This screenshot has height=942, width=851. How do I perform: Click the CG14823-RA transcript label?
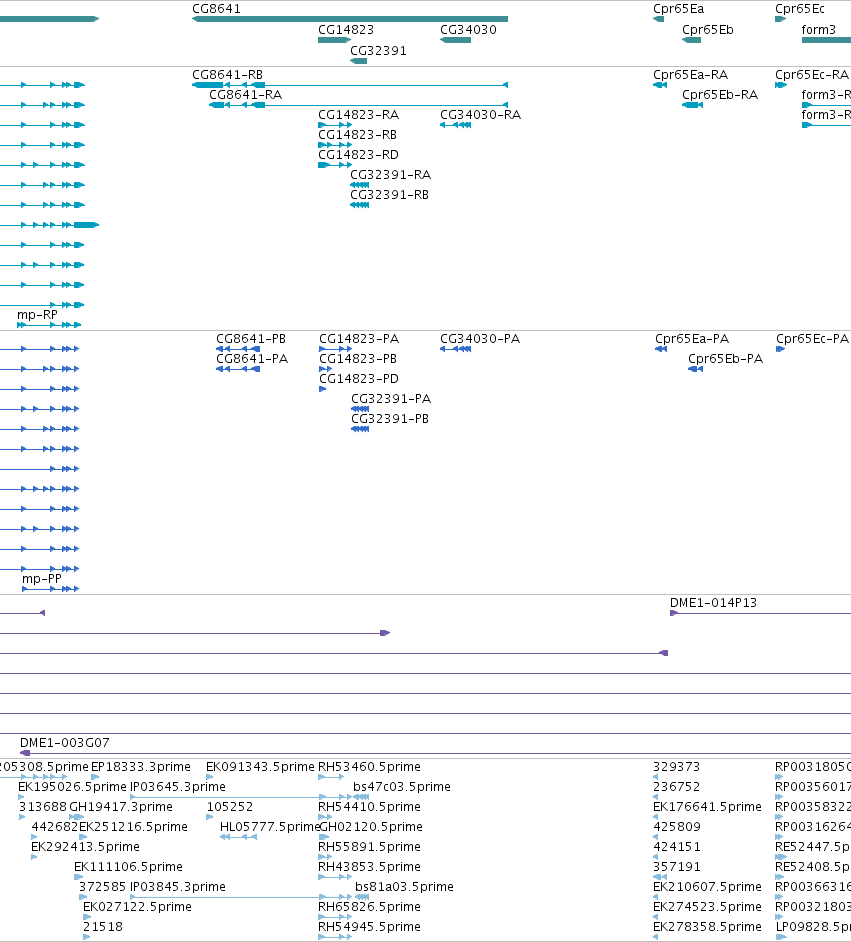click(359, 115)
